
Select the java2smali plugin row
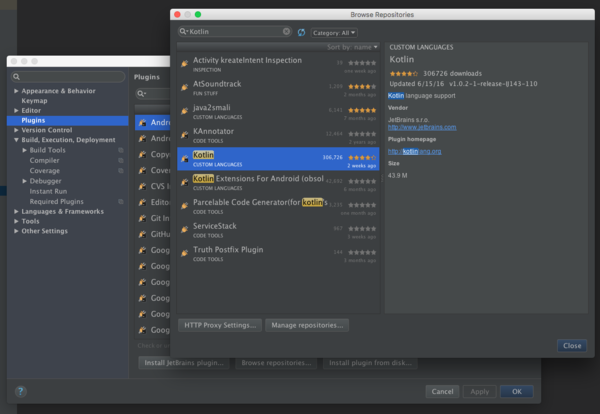click(x=278, y=112)
